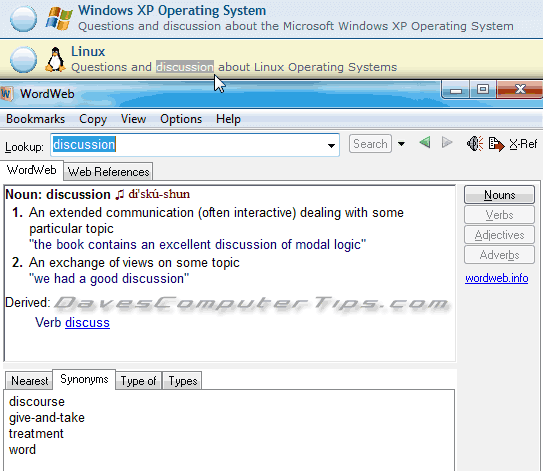The image size is (543, 471).
Task: Click the Nouns filter button
Action: [x=499, y=195]
